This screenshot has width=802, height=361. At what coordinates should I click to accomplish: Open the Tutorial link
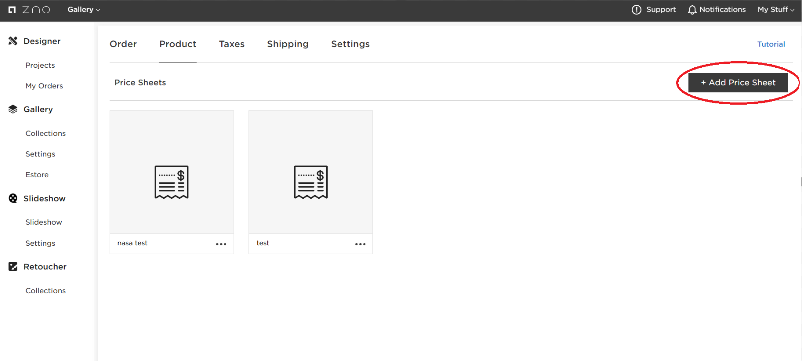point(771,44)
